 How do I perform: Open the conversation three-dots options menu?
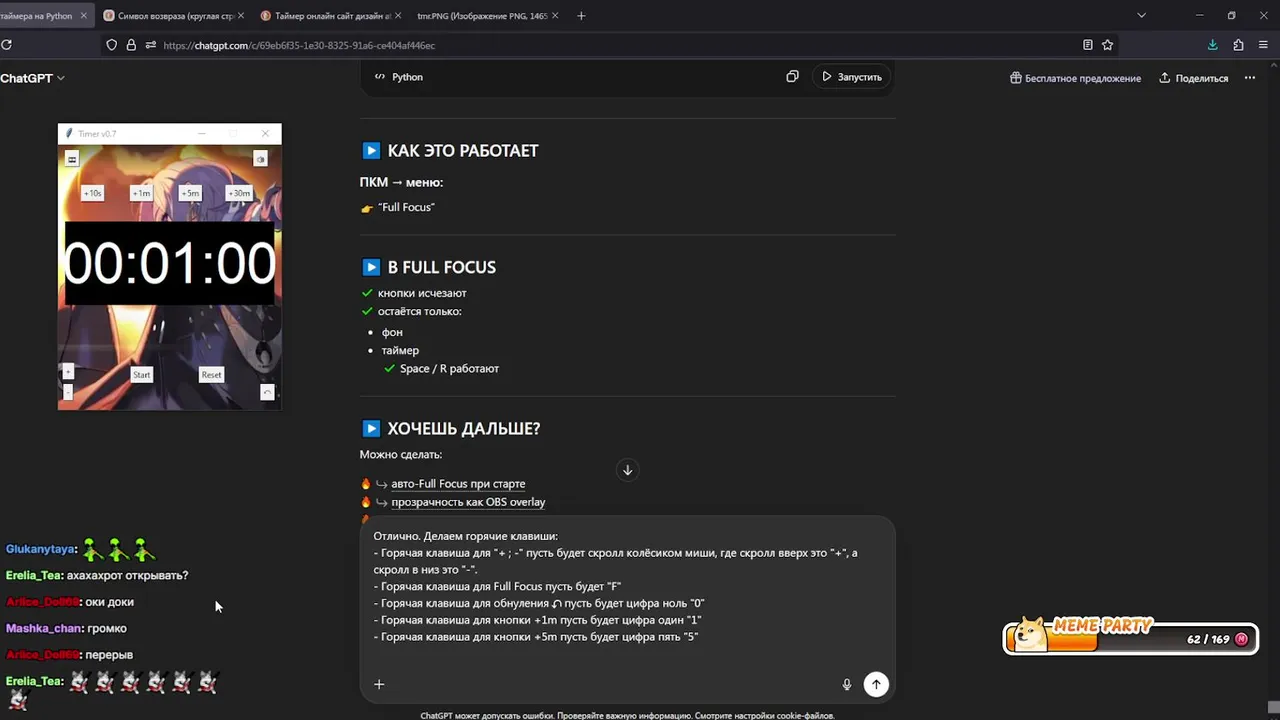[x=1249, y=78]
